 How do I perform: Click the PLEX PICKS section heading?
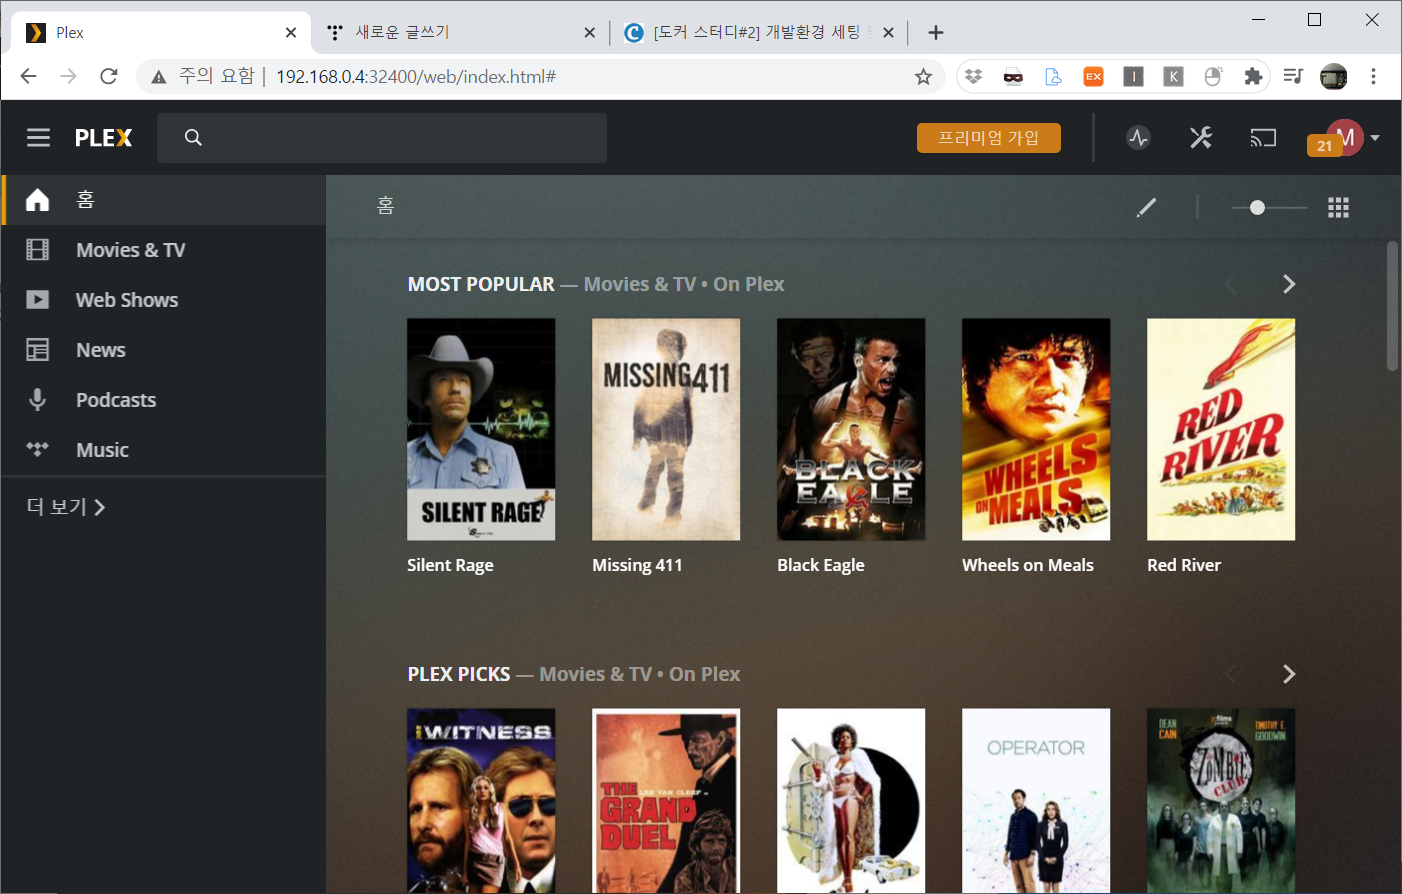459,674
